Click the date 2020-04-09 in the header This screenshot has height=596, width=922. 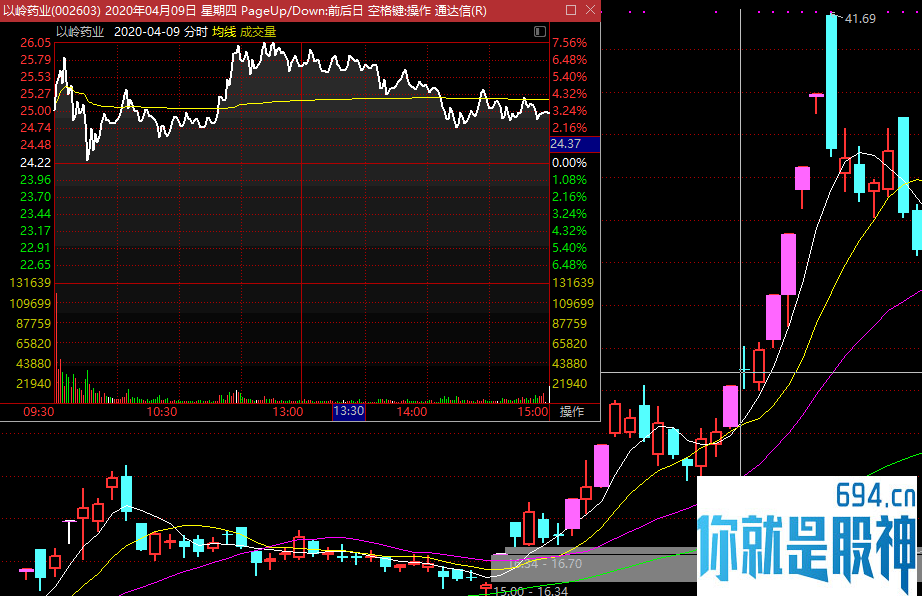147,32
